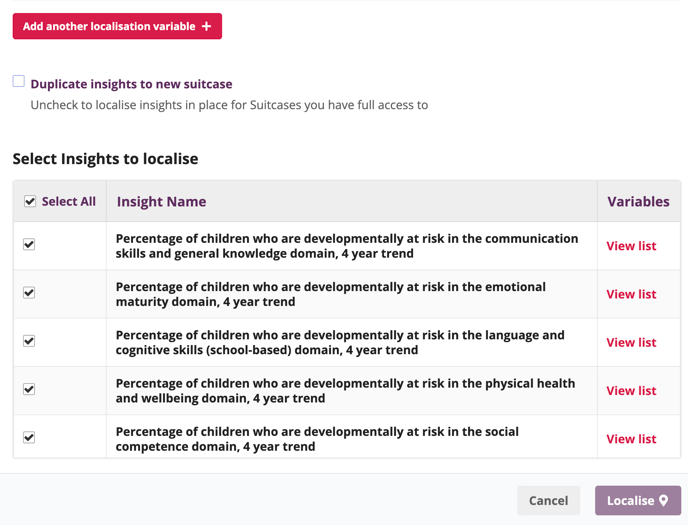Uncheck the emotional maturity domain insight

click(x=29, y=293)
